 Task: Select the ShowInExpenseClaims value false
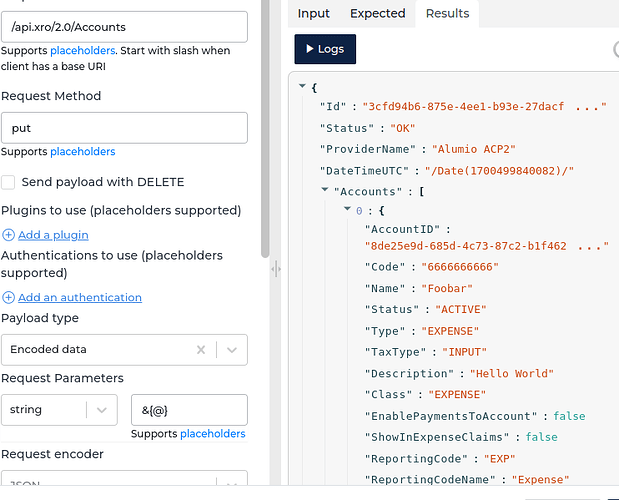[542, 437]
